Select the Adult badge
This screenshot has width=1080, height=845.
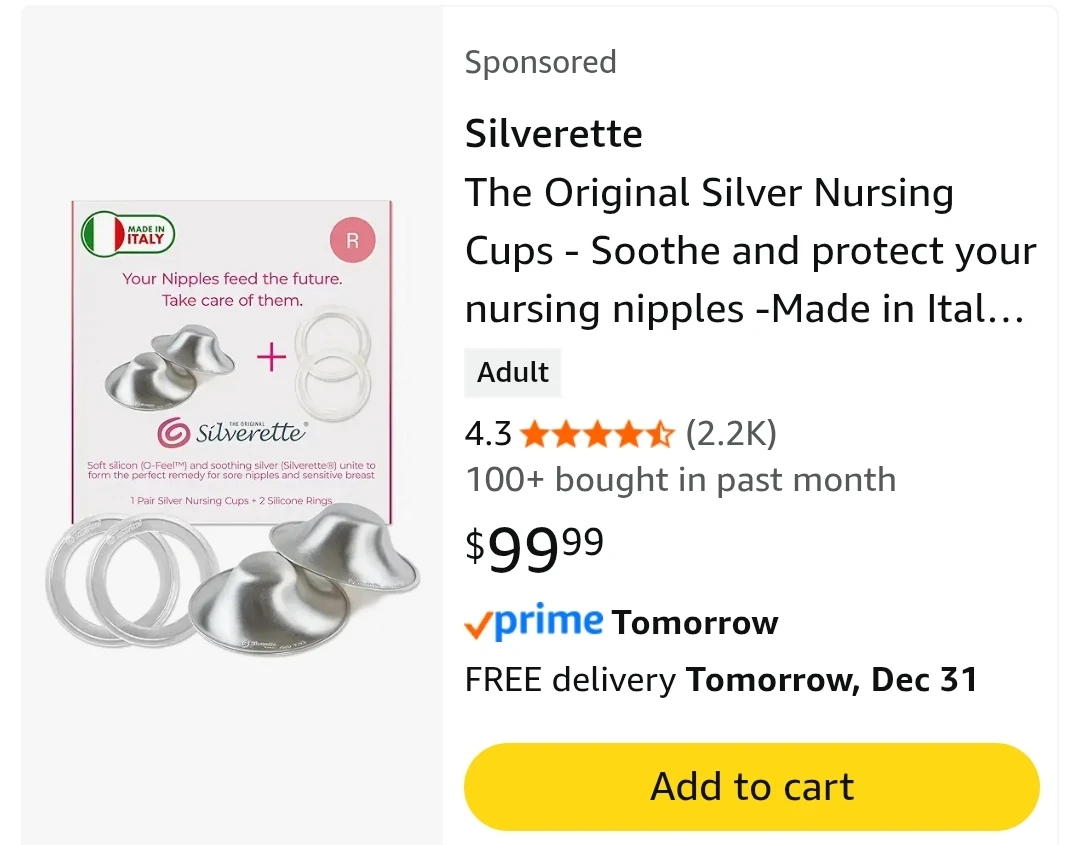click(513, 372)
